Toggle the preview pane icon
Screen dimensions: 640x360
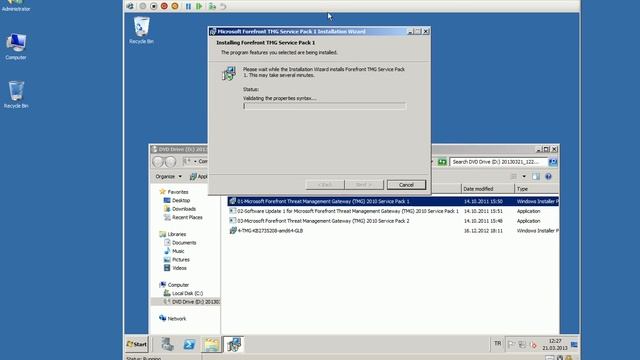(x=536, y=177)
